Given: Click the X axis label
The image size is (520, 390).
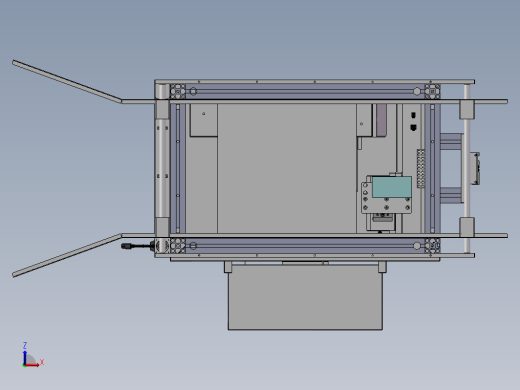Looking at the screenshot, I should point(42,362).
